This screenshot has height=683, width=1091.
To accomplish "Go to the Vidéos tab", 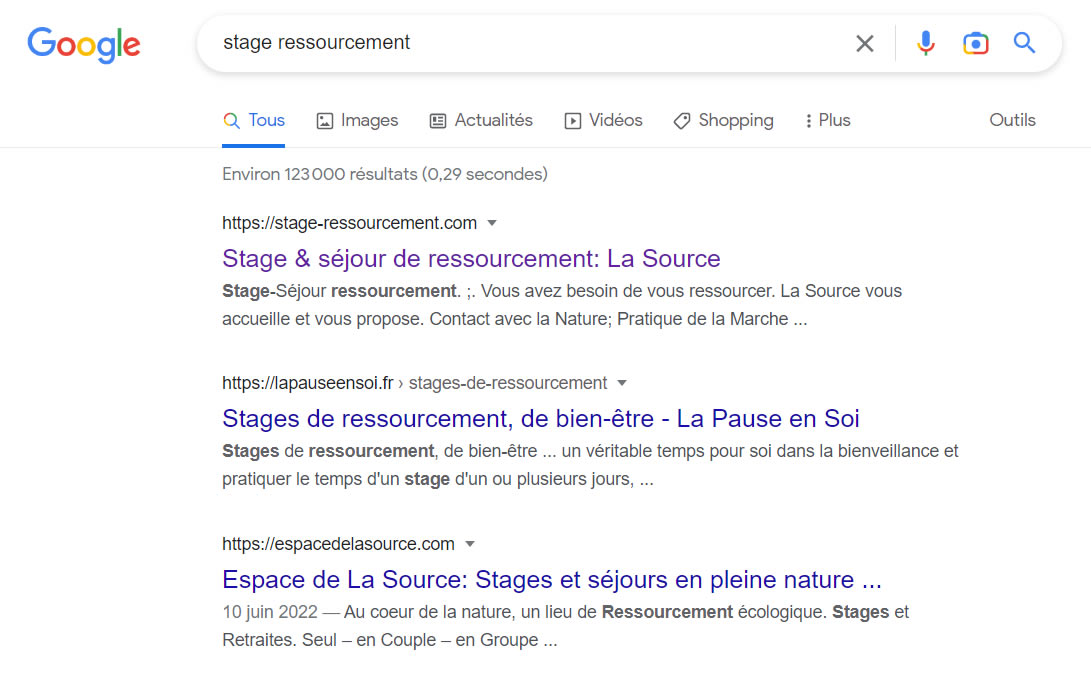I will (x=603, y=121).
